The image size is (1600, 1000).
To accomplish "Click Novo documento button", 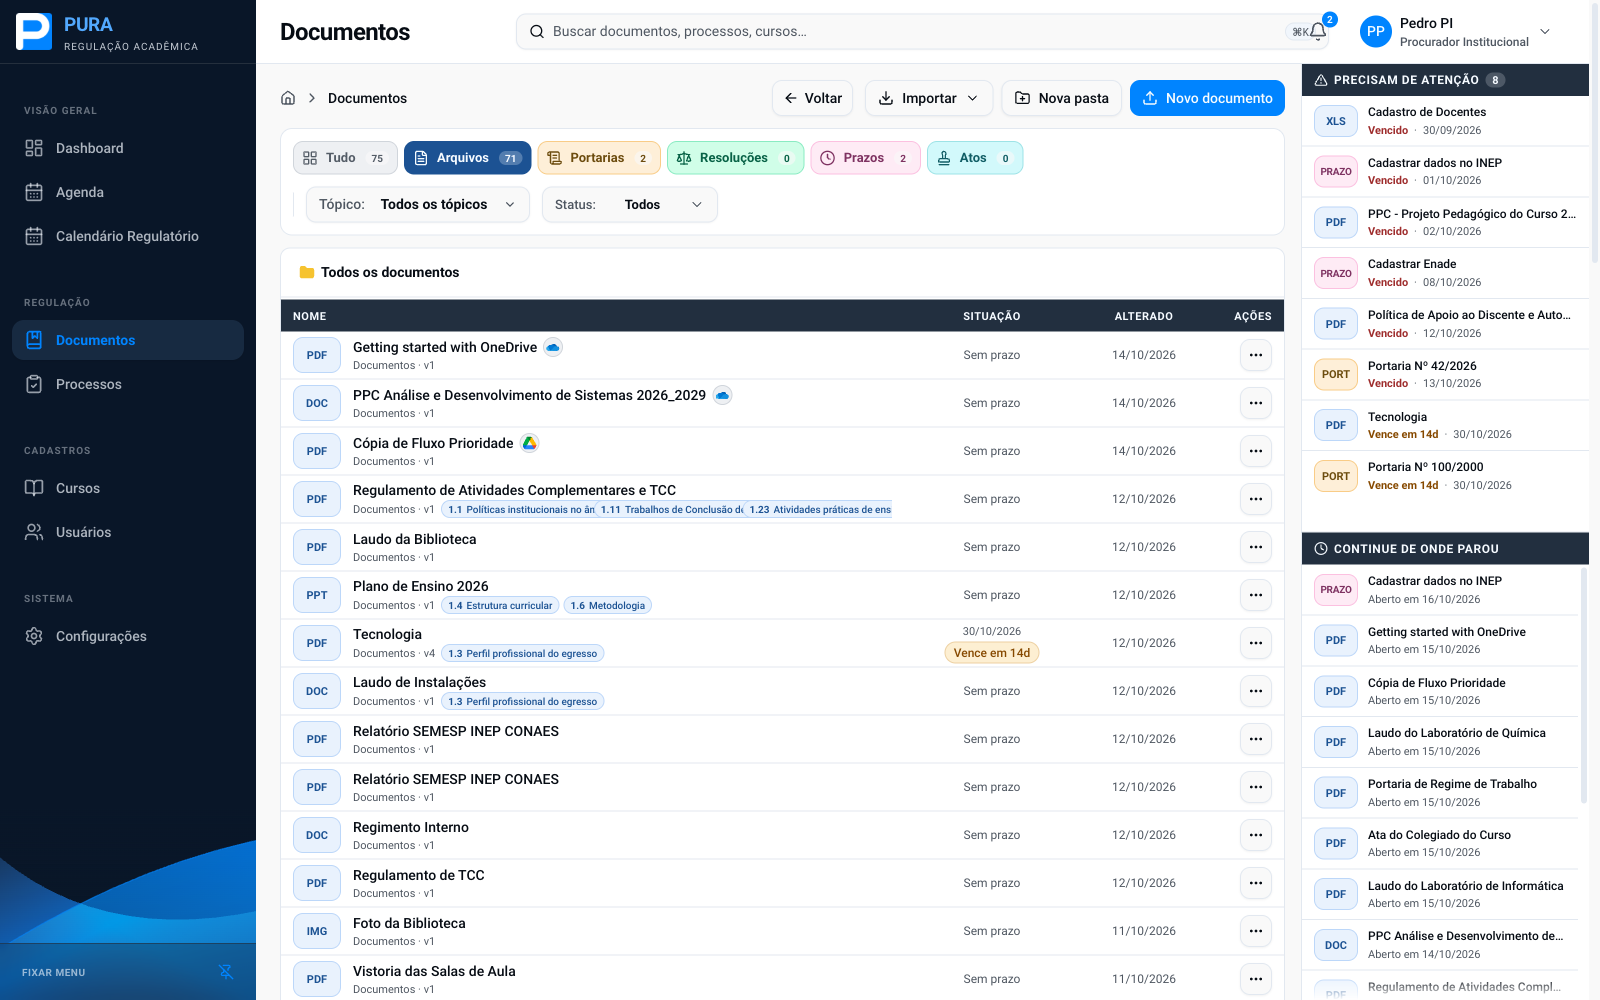I will click(1207, 98).
